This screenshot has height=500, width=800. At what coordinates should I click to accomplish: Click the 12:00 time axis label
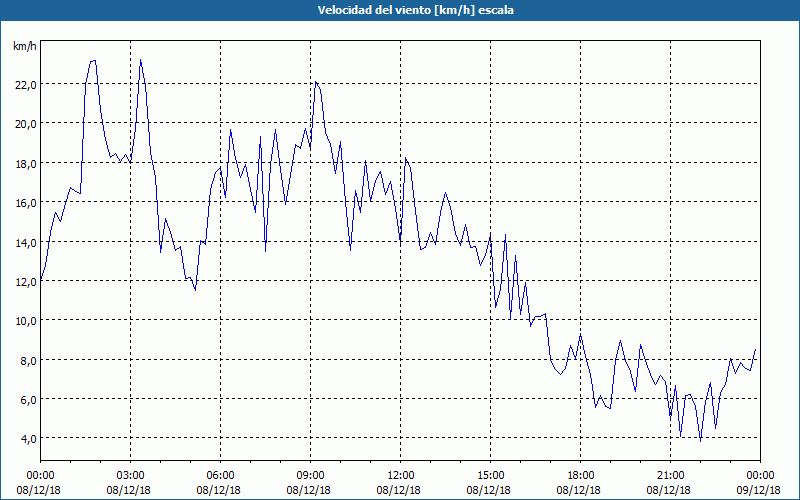point(401,476)
